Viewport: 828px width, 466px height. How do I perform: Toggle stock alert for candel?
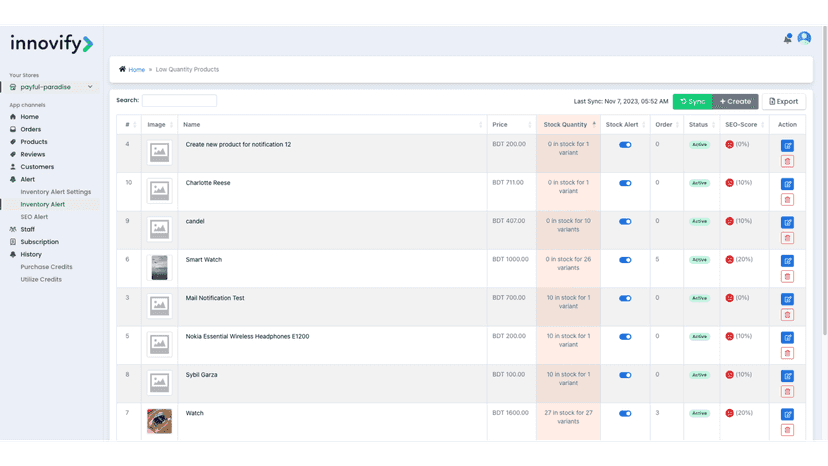point(625,221)
